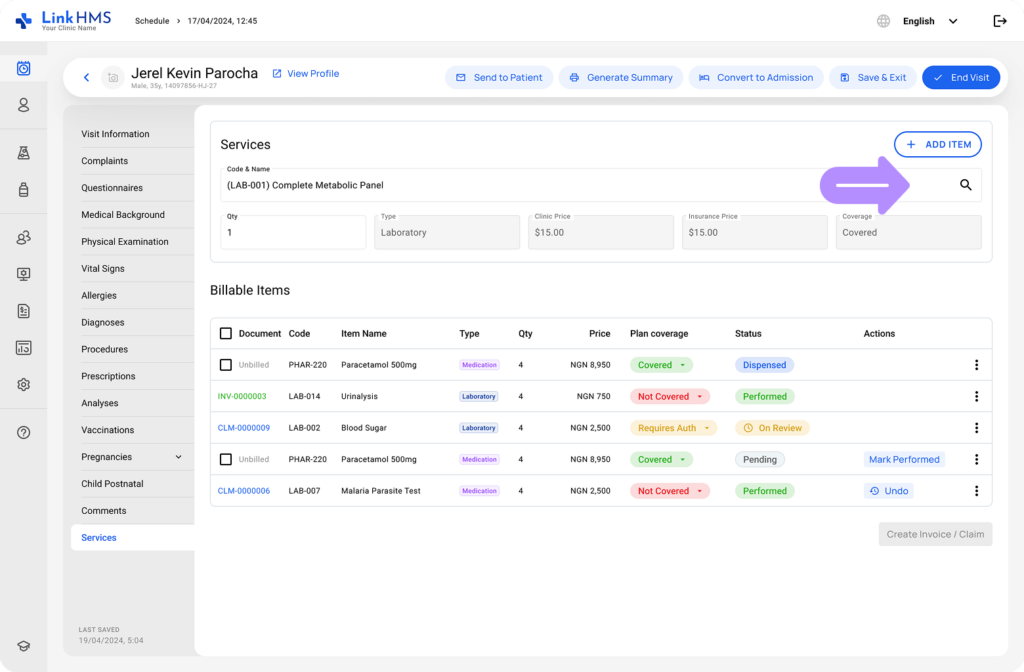The width and height of the screenshot is (1024, 672).
Task: Open Procedures section
Action: coord(131,349)
